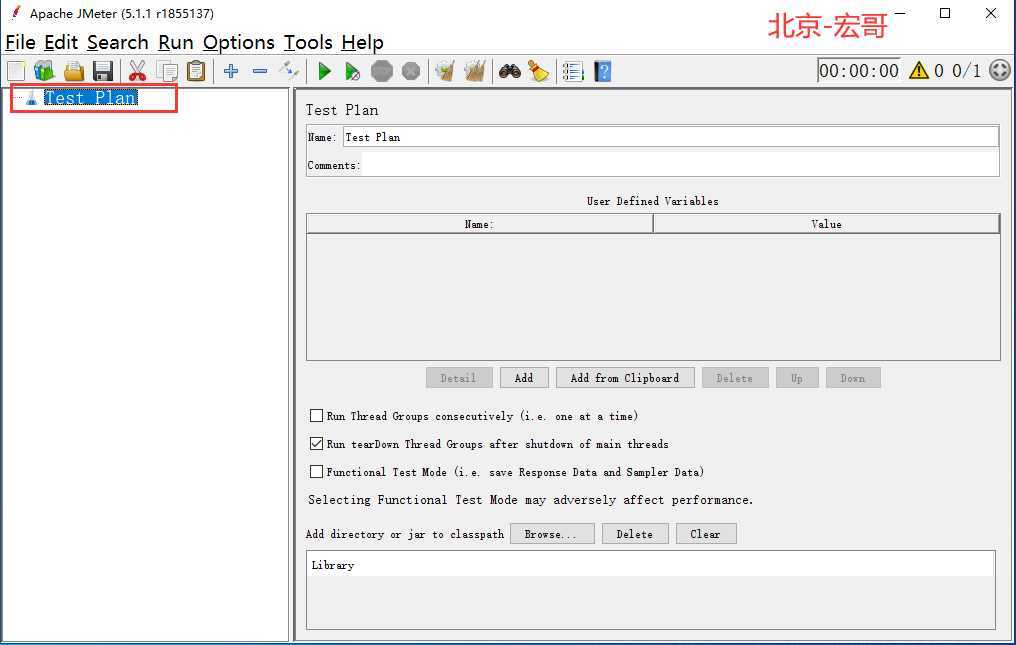Open Search with binoculars icon

[x=510, y=71]
